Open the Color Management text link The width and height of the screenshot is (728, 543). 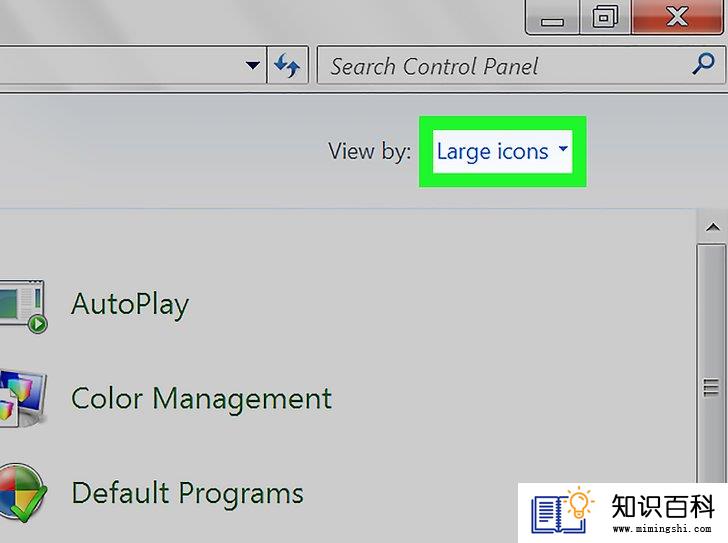pyautogui.click(x=202, y=399)
